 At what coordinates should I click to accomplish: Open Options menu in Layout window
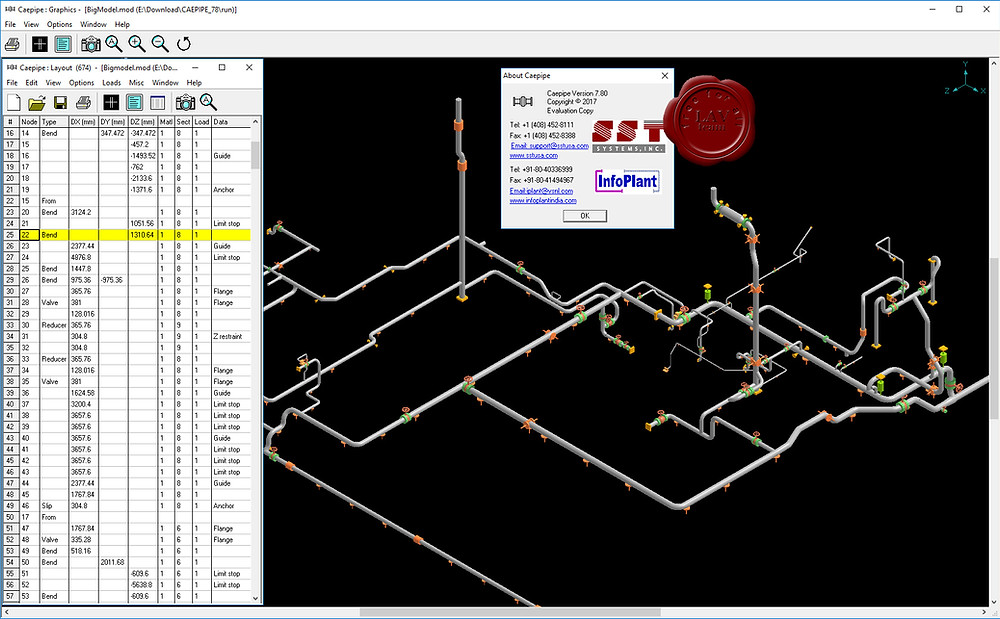pyautogui.click(x=81, y=83)
